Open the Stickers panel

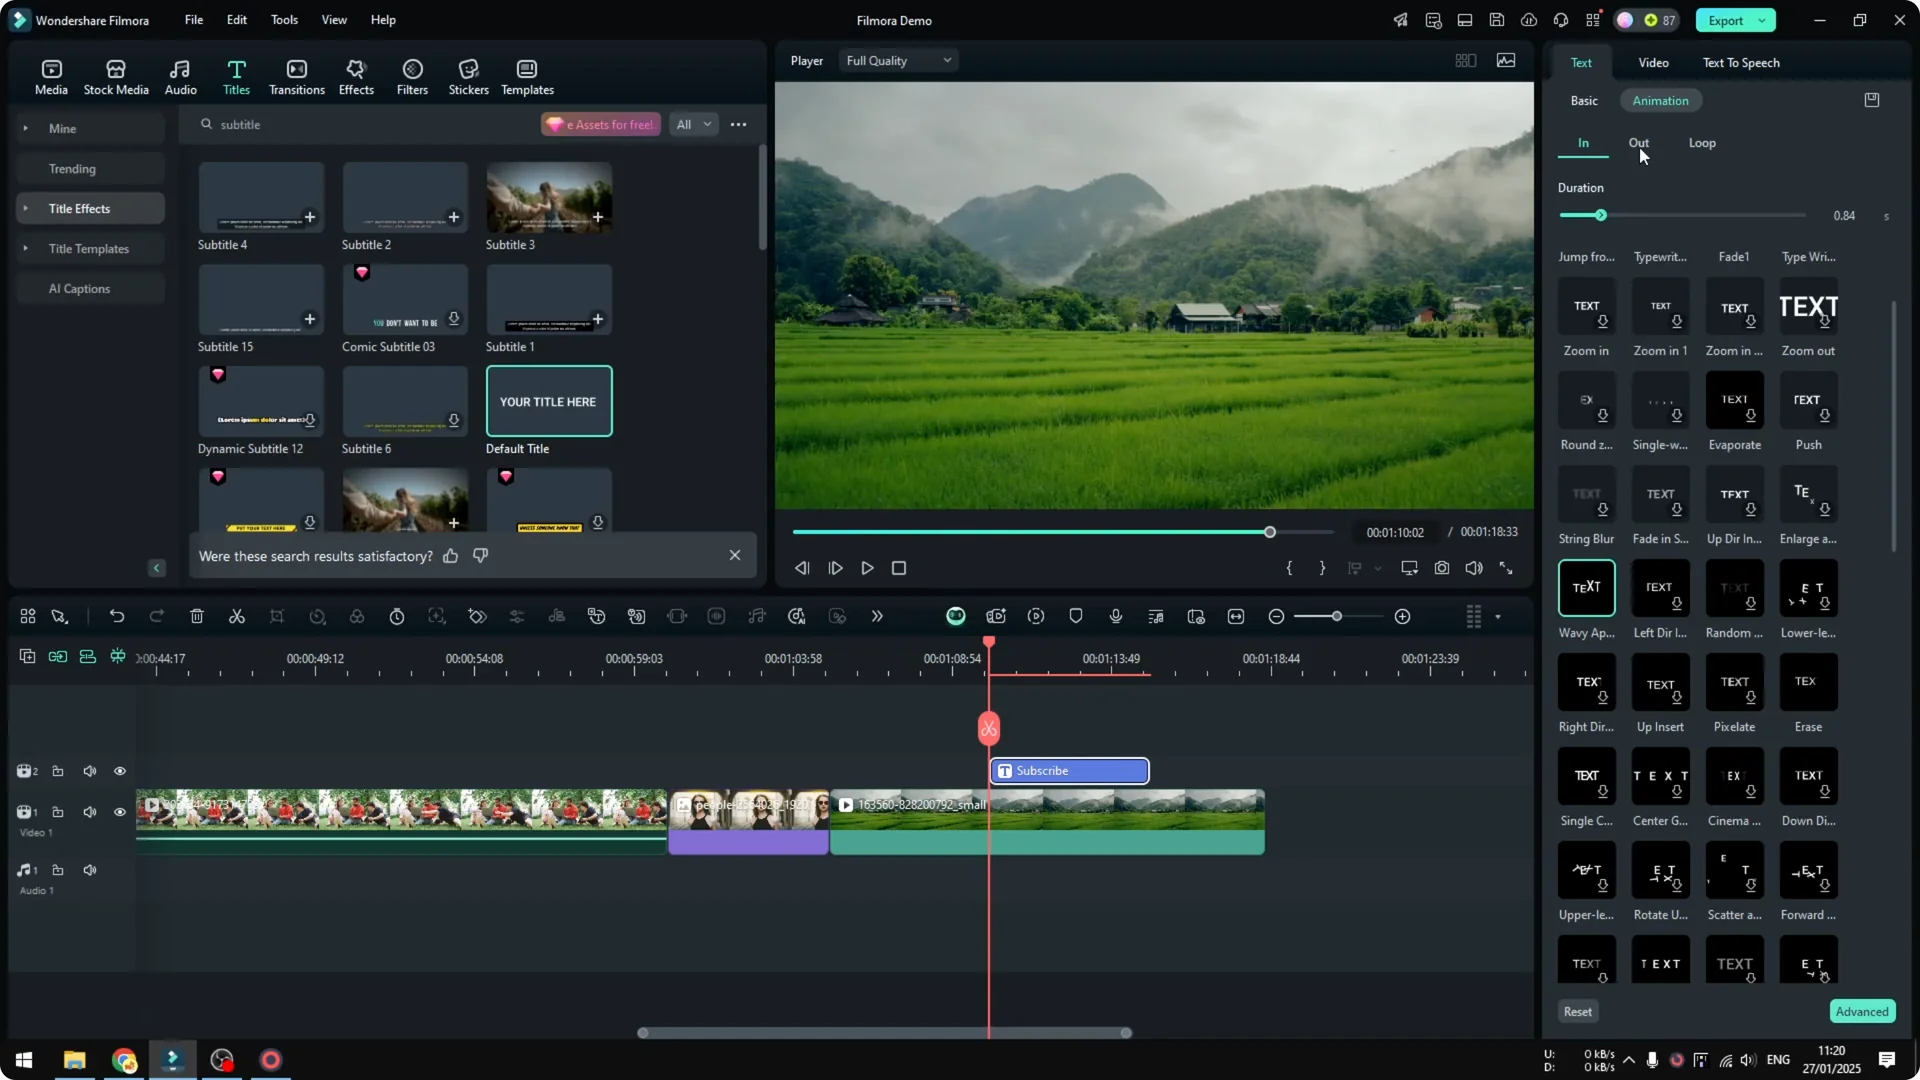click(x=468, y=77)
